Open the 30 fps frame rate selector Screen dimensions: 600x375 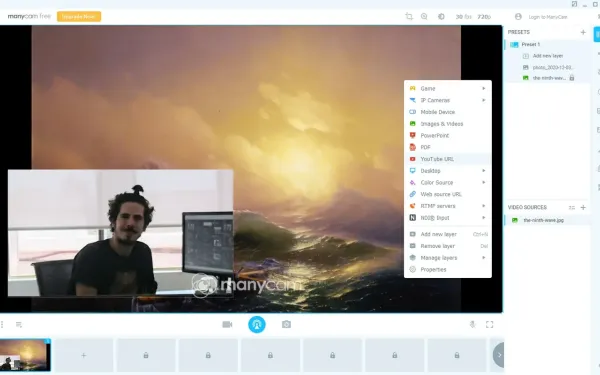point(463,17)
